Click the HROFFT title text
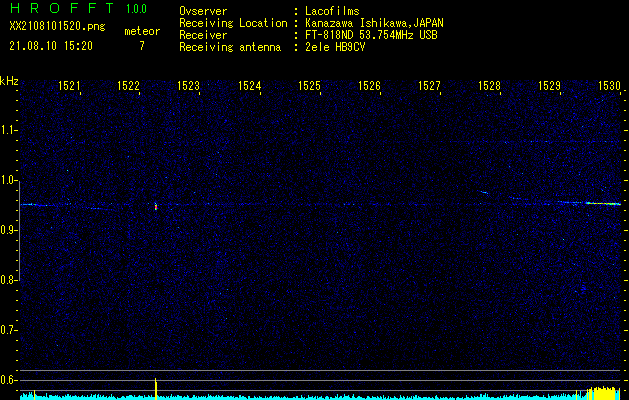Screen dimensions: 629x400 [62, 8]
